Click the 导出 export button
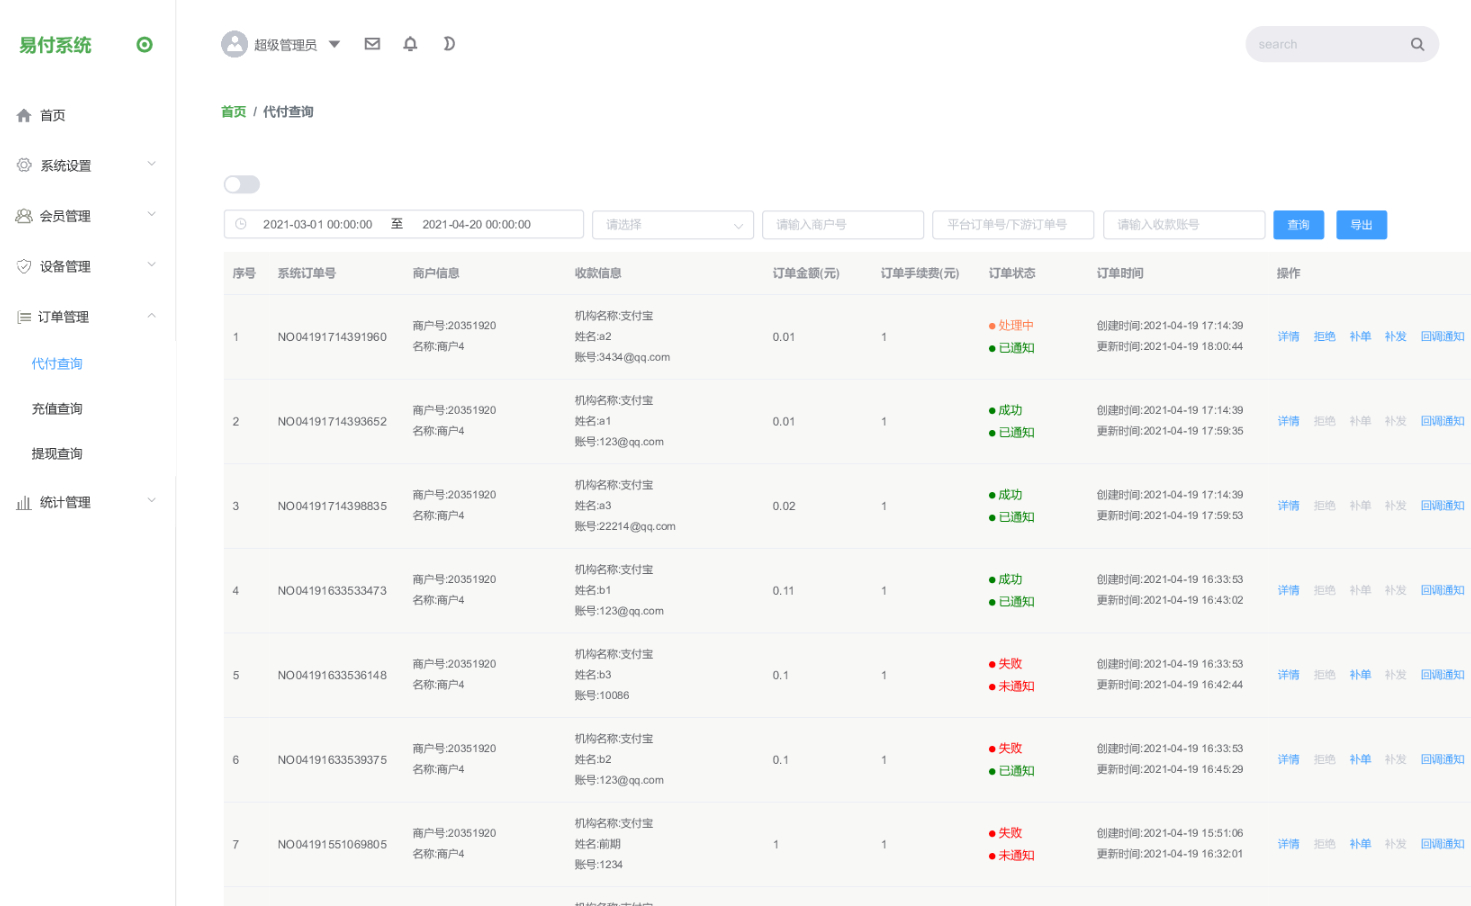The height and width of the screenshot is (906, 1471). pyautogui.click(x=1361, y=225)
